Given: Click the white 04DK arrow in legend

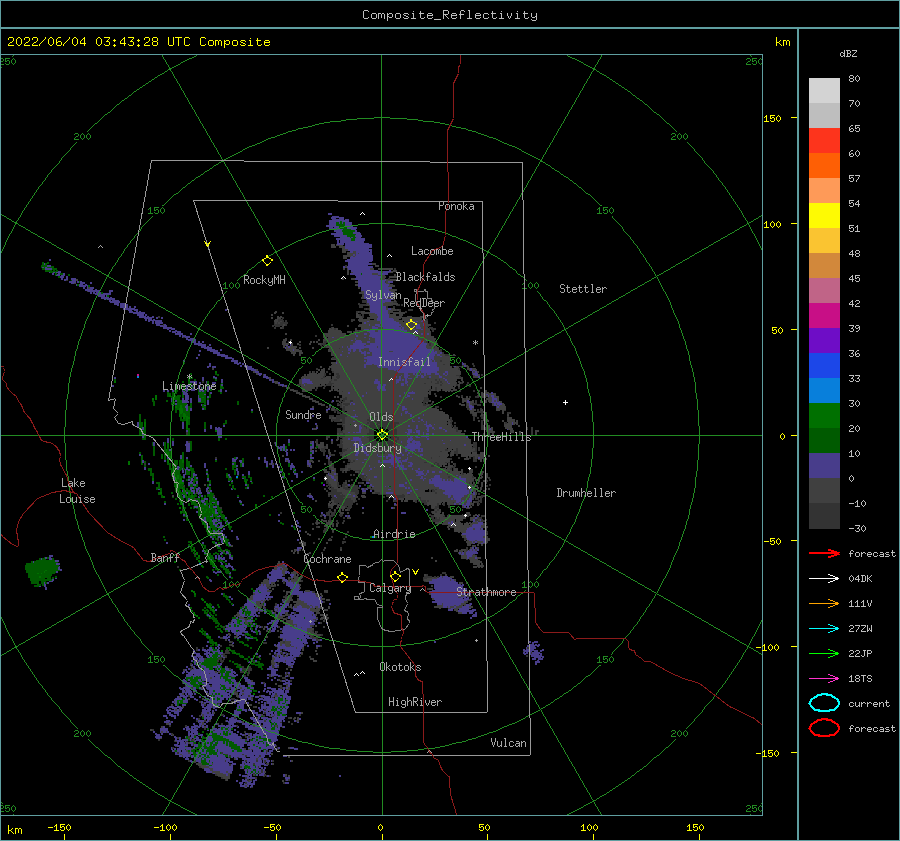Looking at the screenshot, I should tap(824, 579).
